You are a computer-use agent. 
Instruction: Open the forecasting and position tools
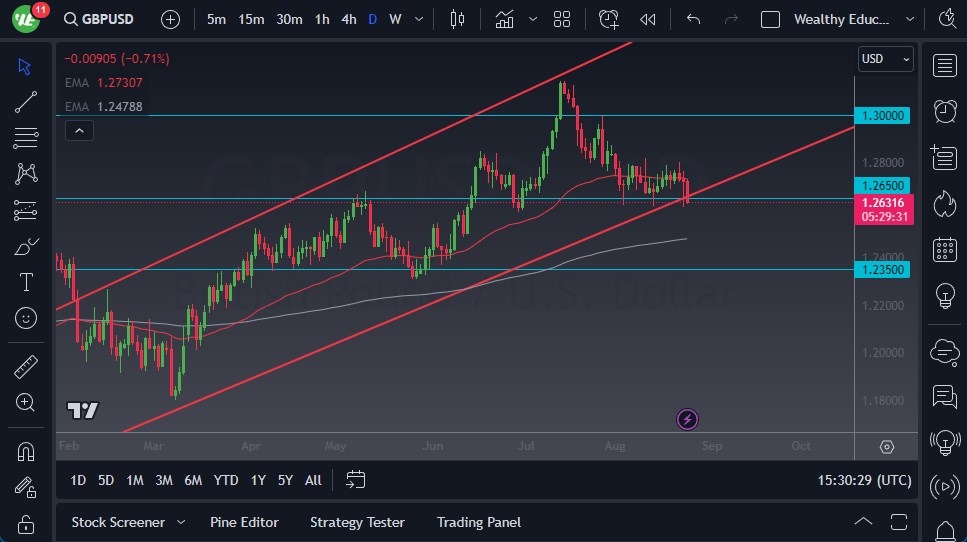[25, 210]
